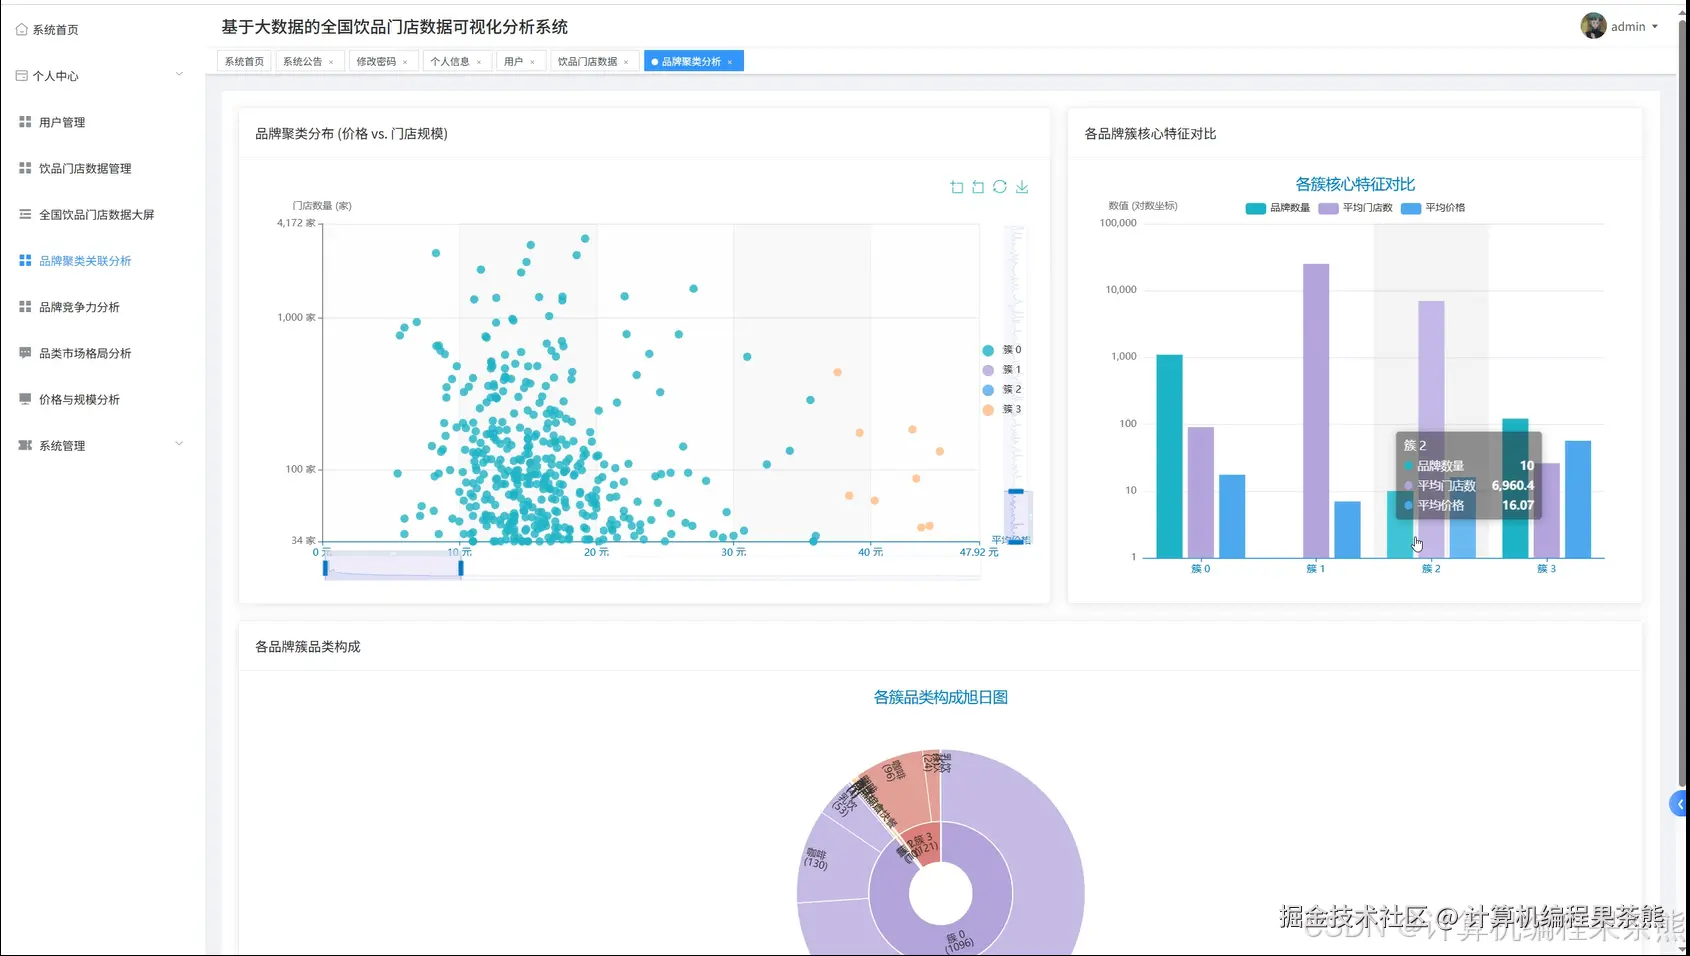Close the 个人信息 tab
The height and width of the screenshot is (956, 1690).
(x=479, y=62)
